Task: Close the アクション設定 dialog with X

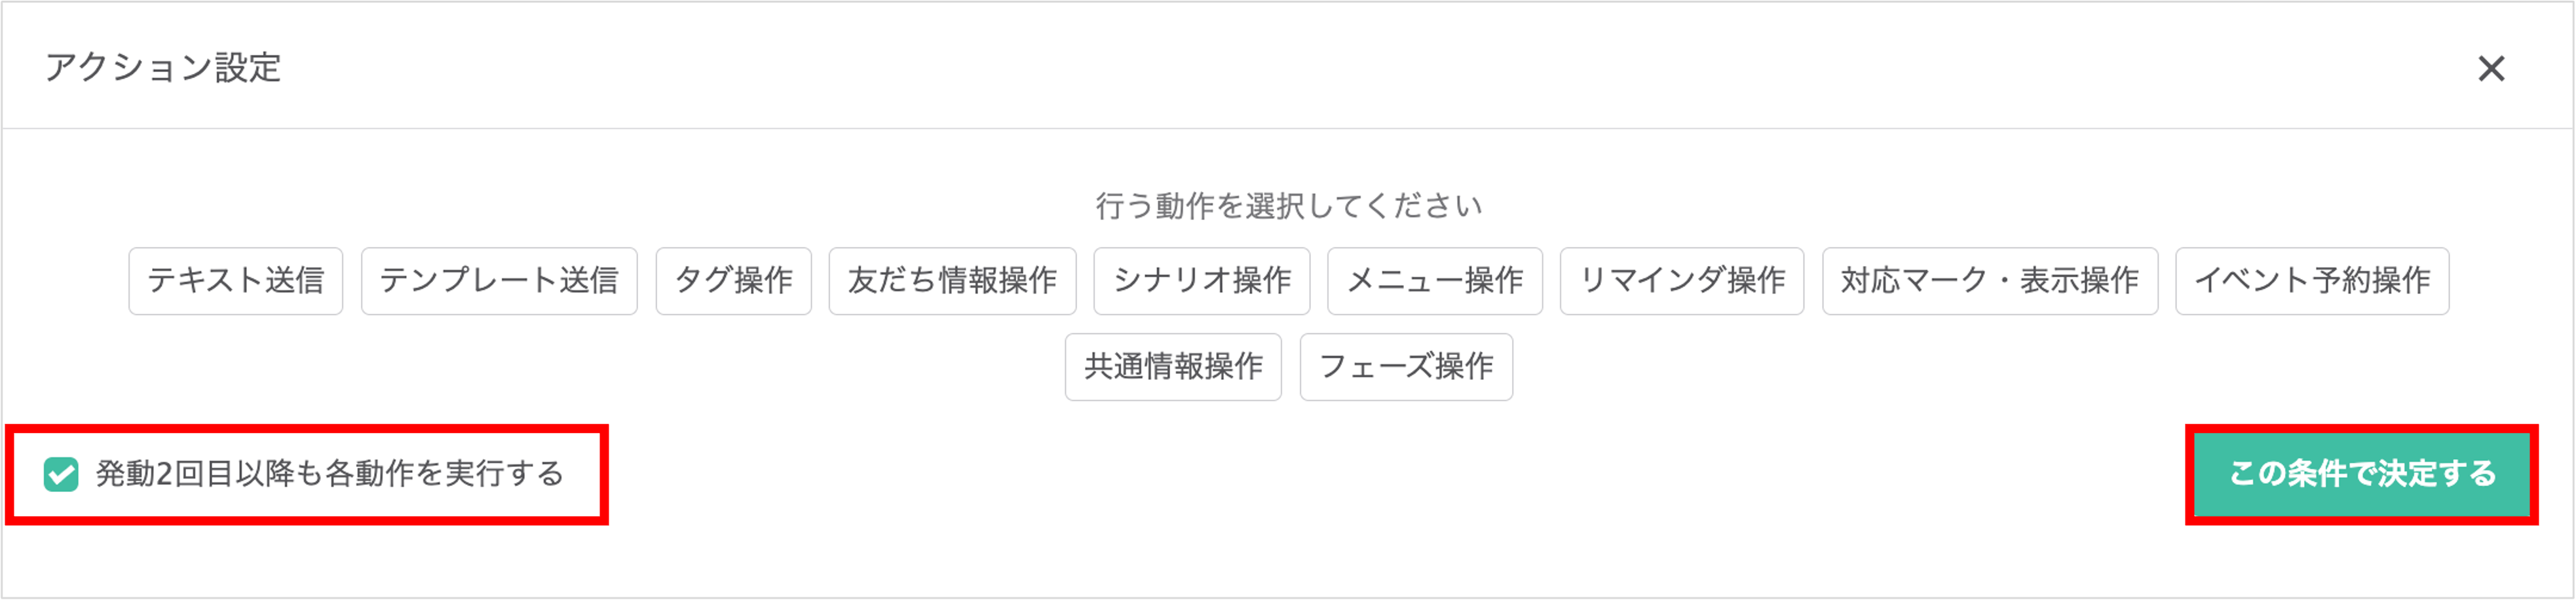Action: [2491, 68]
